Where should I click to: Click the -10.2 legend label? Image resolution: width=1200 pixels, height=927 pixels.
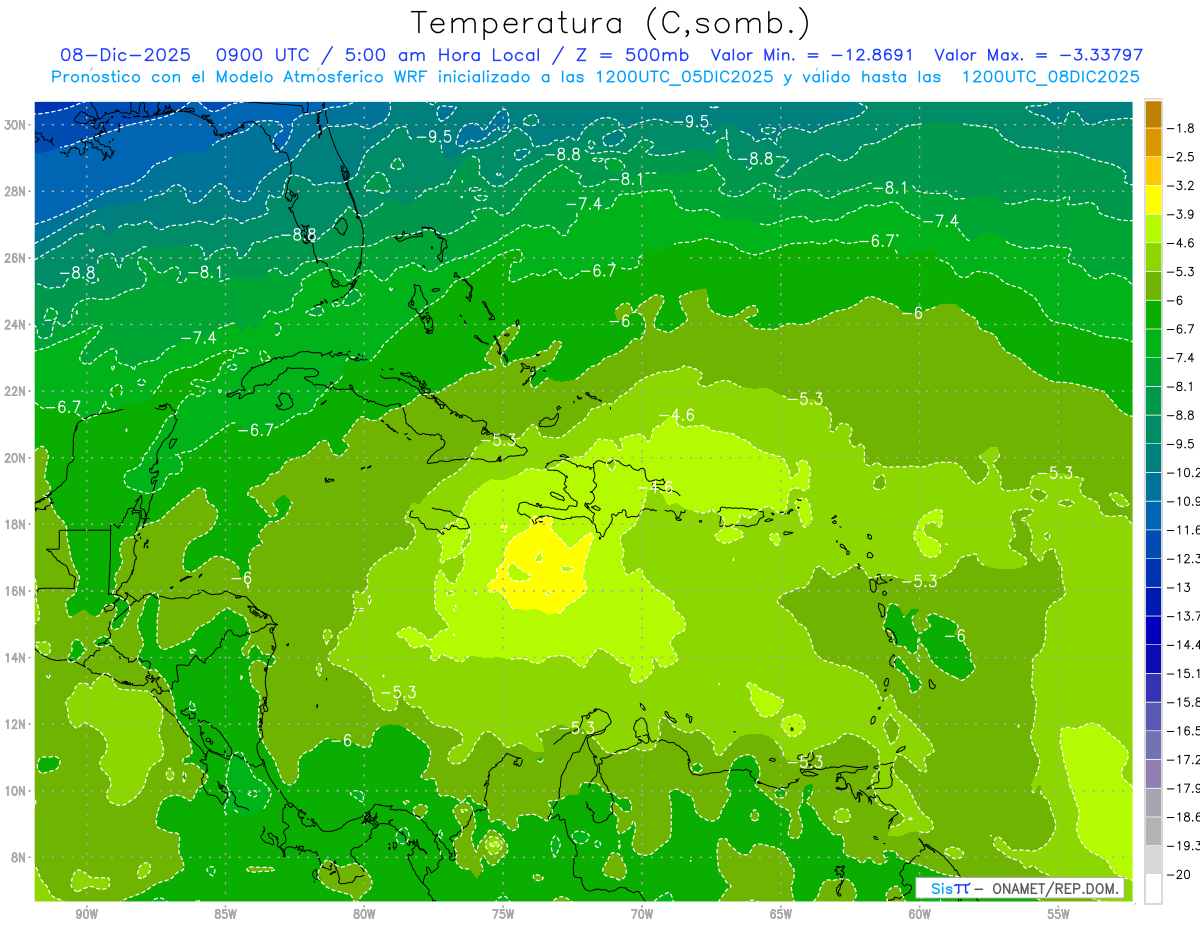click(x=1184, y=472)
